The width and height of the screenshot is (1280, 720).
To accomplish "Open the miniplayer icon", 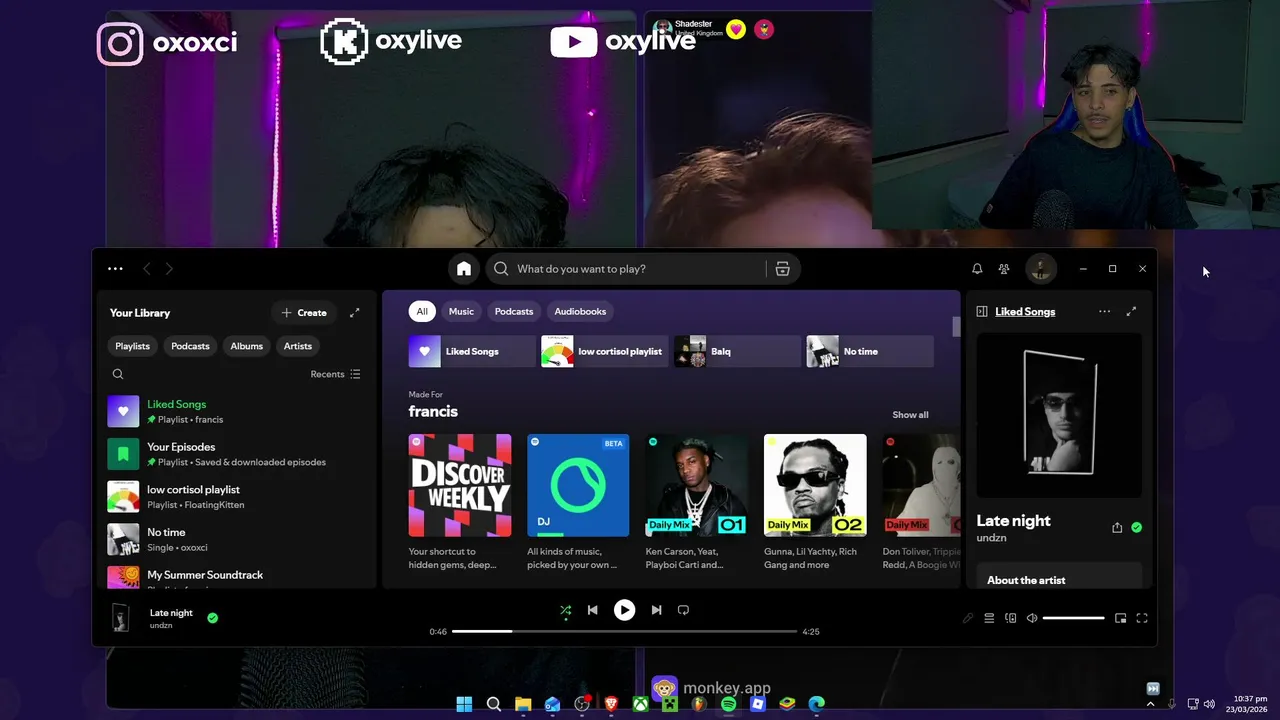I will [x=1120, y=618].
